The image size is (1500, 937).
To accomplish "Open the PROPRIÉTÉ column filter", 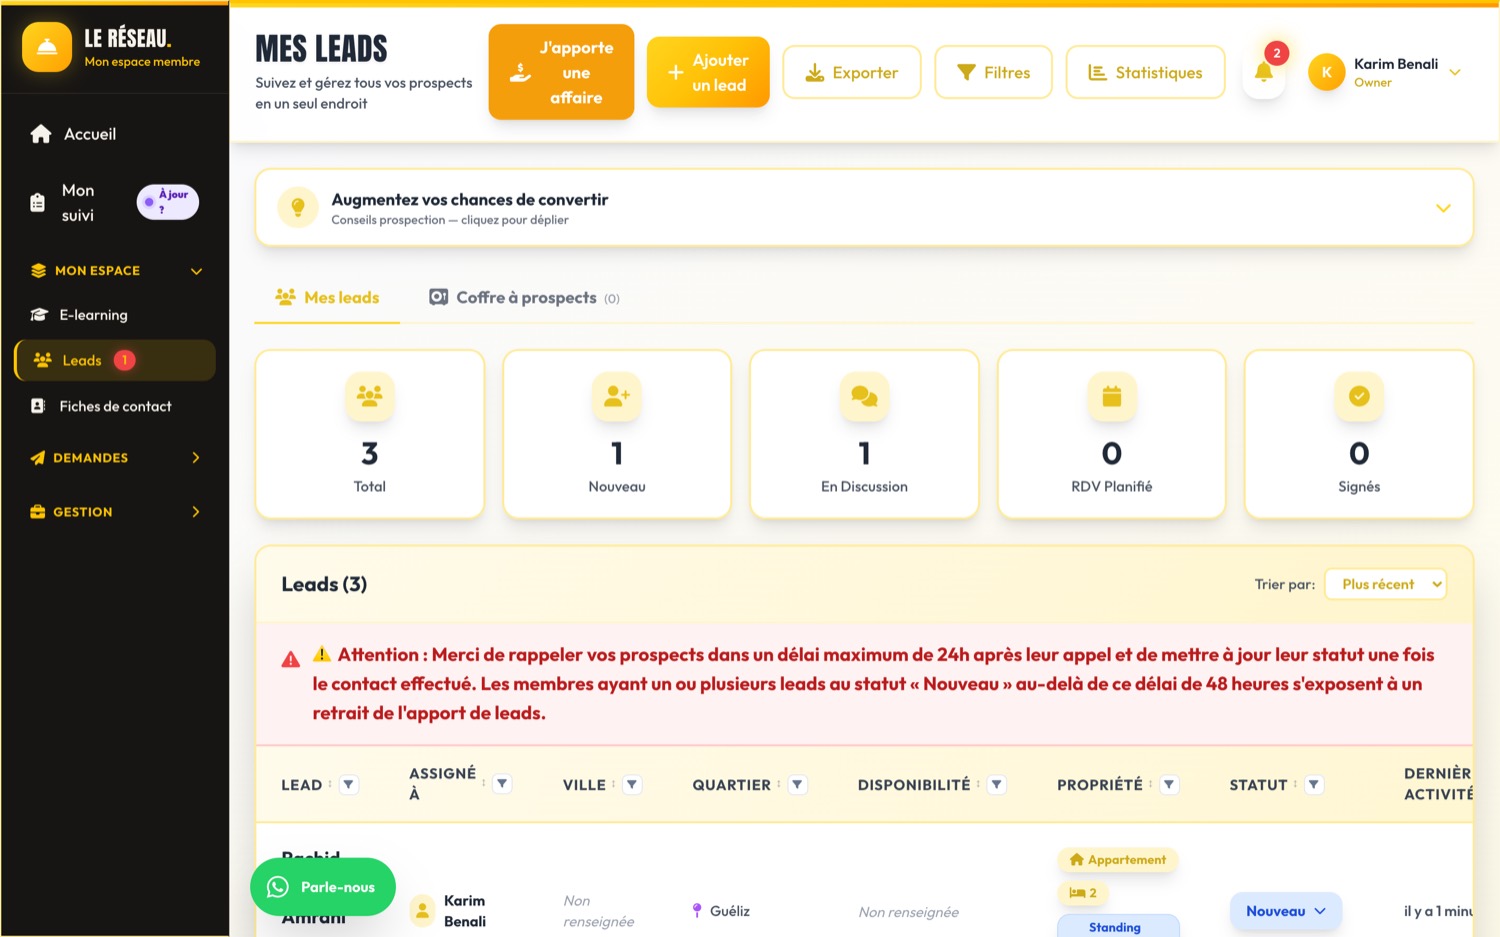I will [1169, 785].
